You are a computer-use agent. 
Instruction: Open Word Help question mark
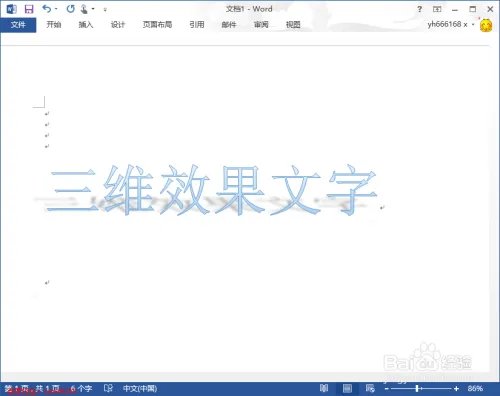point(419,9)
